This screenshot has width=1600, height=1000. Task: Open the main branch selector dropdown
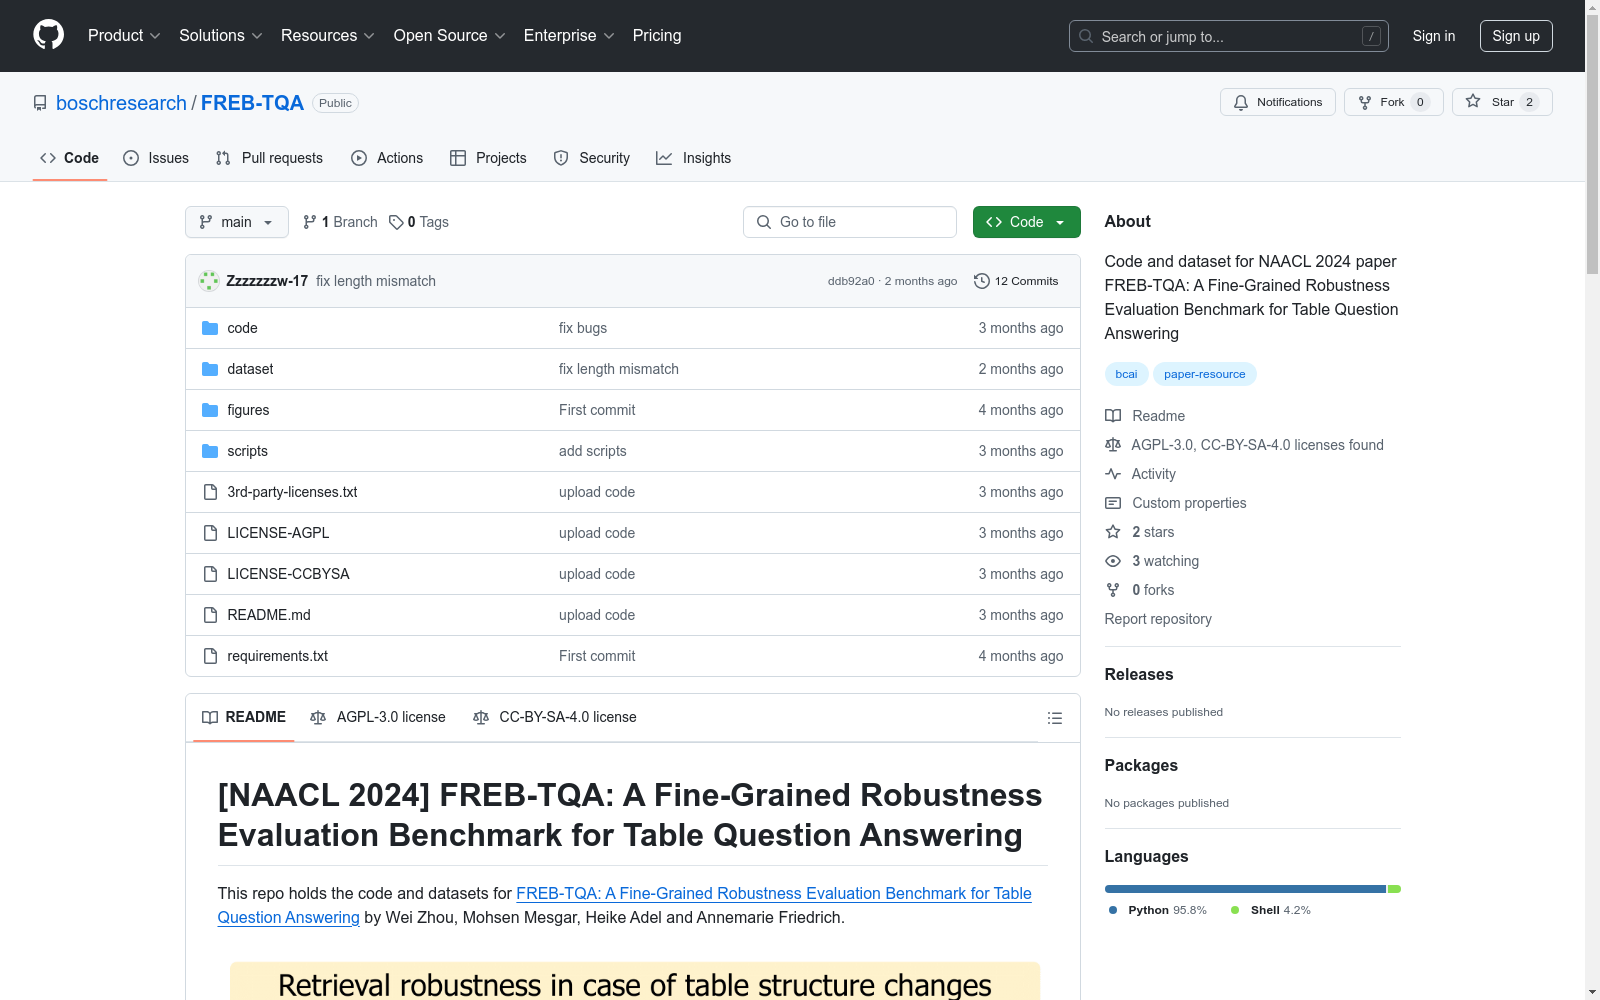coord(237,222)
